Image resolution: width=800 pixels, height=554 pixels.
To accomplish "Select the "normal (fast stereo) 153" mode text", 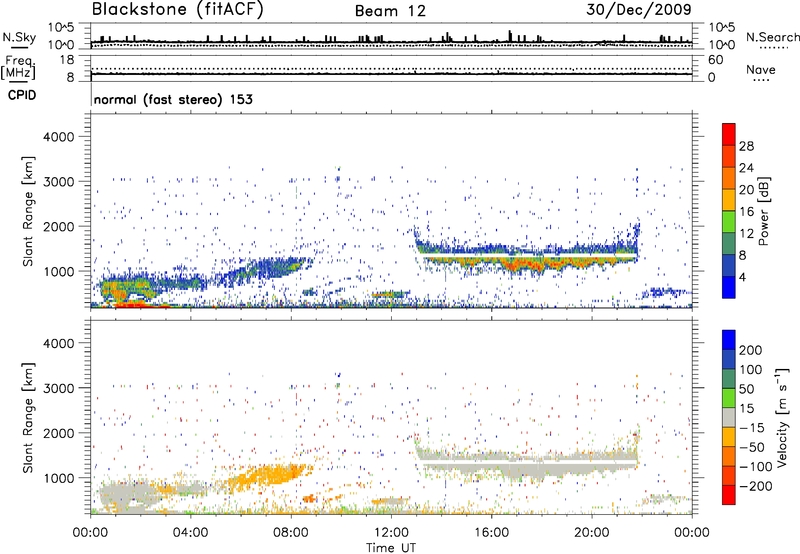I will click(173, 99).
